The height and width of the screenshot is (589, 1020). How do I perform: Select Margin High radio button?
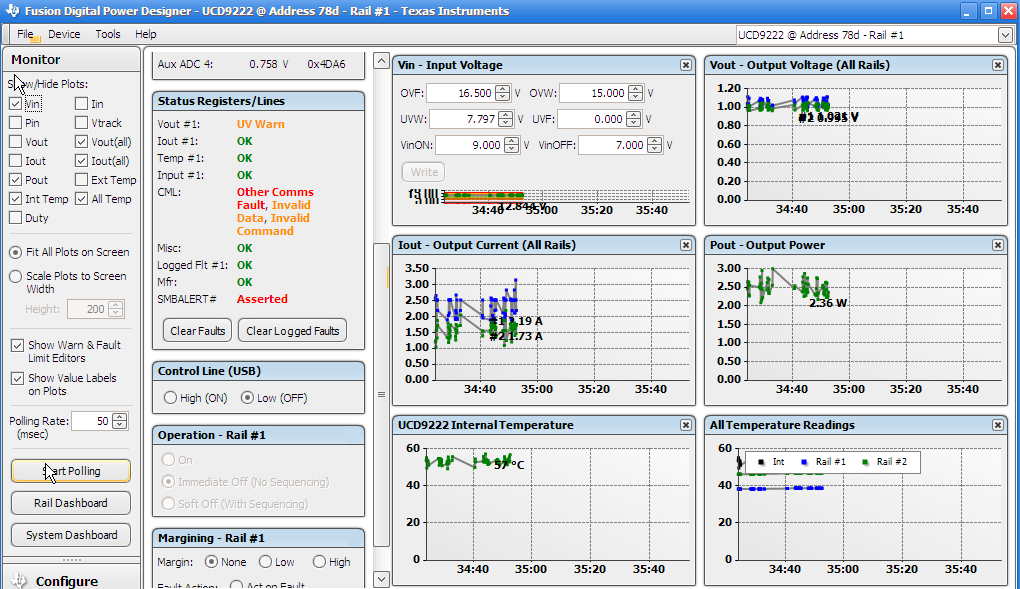click(x=319, y=562)
